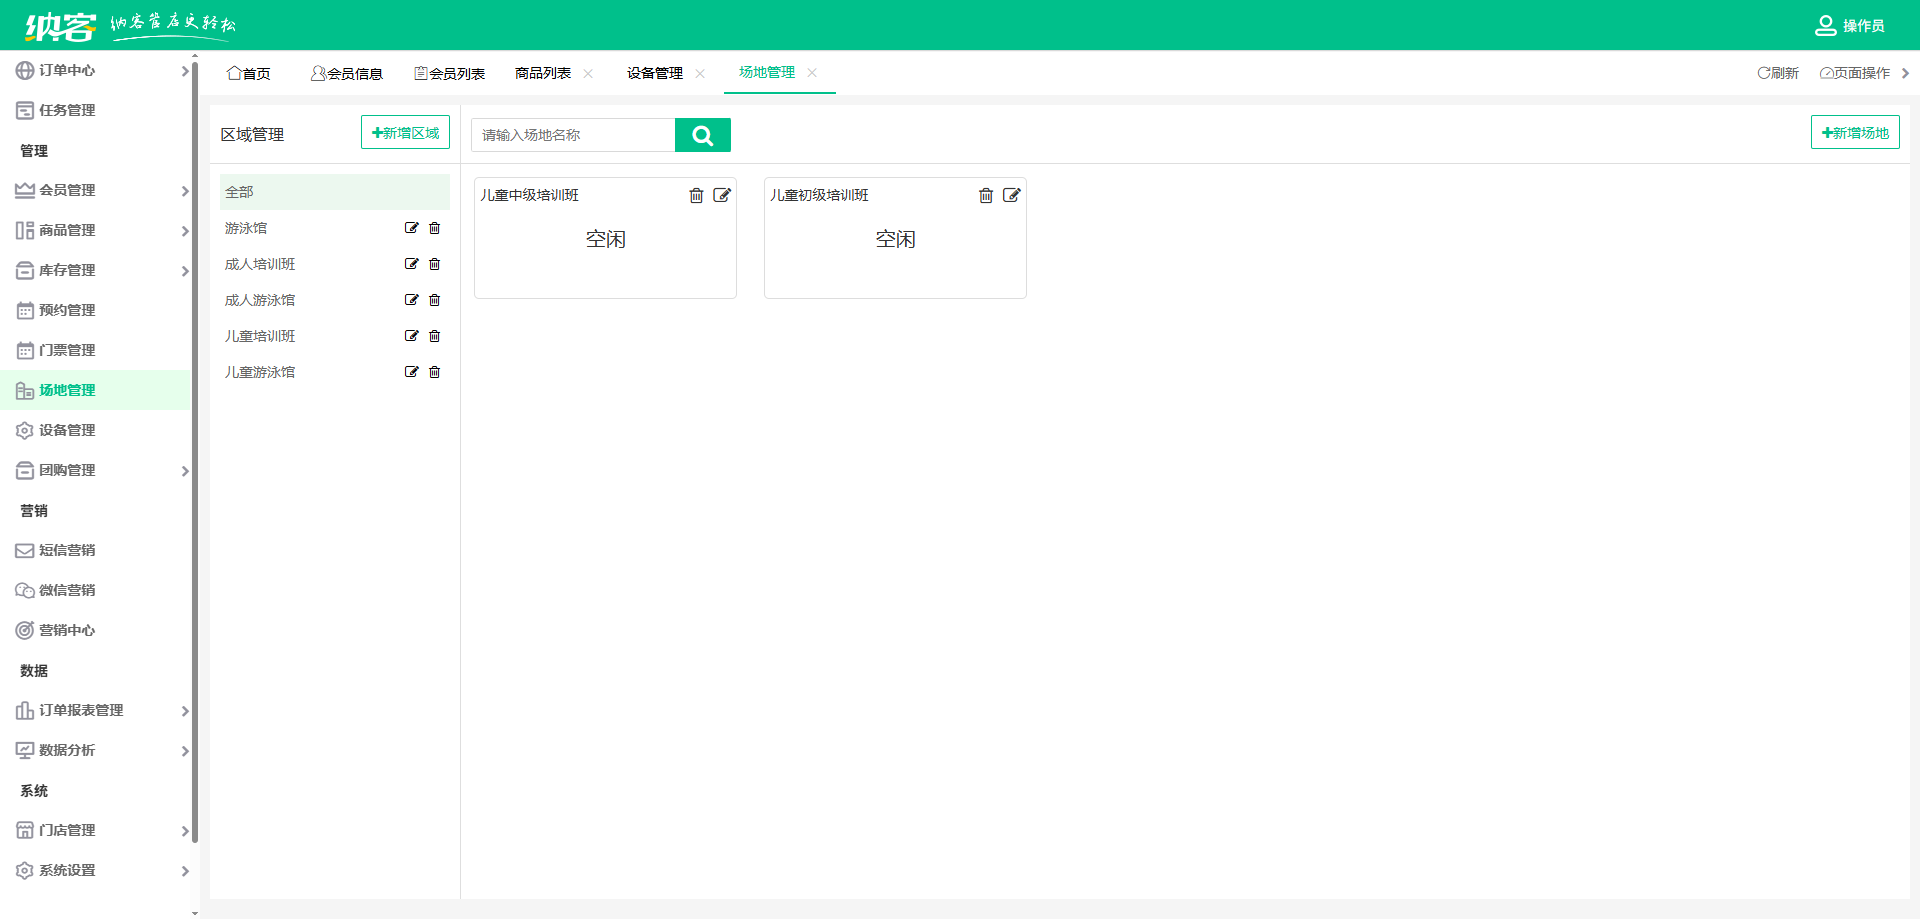
Task: Edit the 儿童培训班 area entry
Action: tap(411, 336)
